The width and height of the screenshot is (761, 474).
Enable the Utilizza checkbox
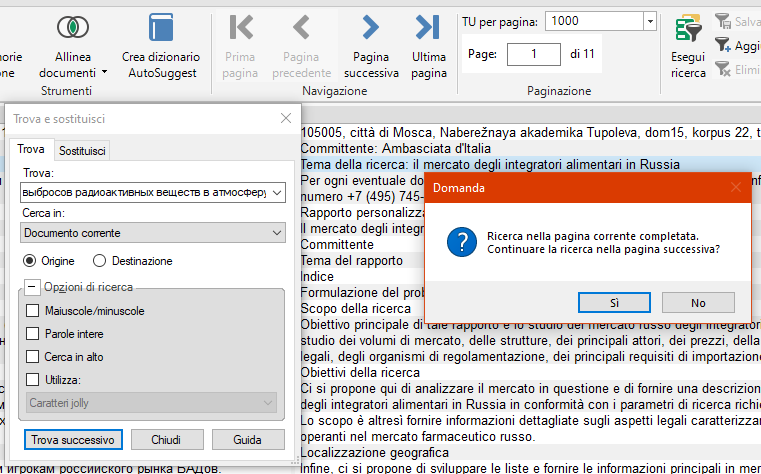pyautogui.click(x=33, y=379)
